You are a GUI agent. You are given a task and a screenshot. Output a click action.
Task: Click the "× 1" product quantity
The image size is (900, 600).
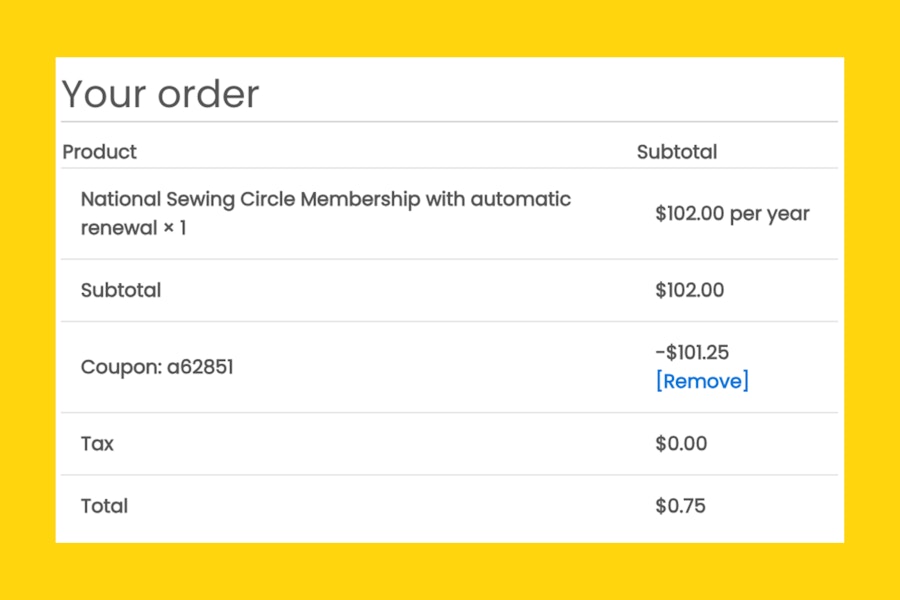click(x=175, y=228)
